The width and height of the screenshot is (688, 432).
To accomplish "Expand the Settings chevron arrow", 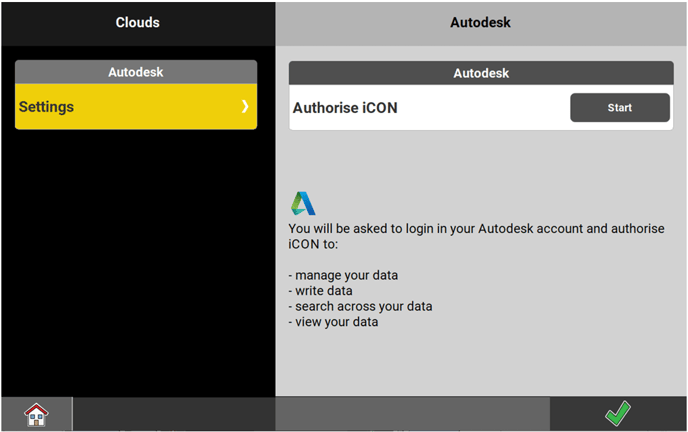I will point(245,107).
